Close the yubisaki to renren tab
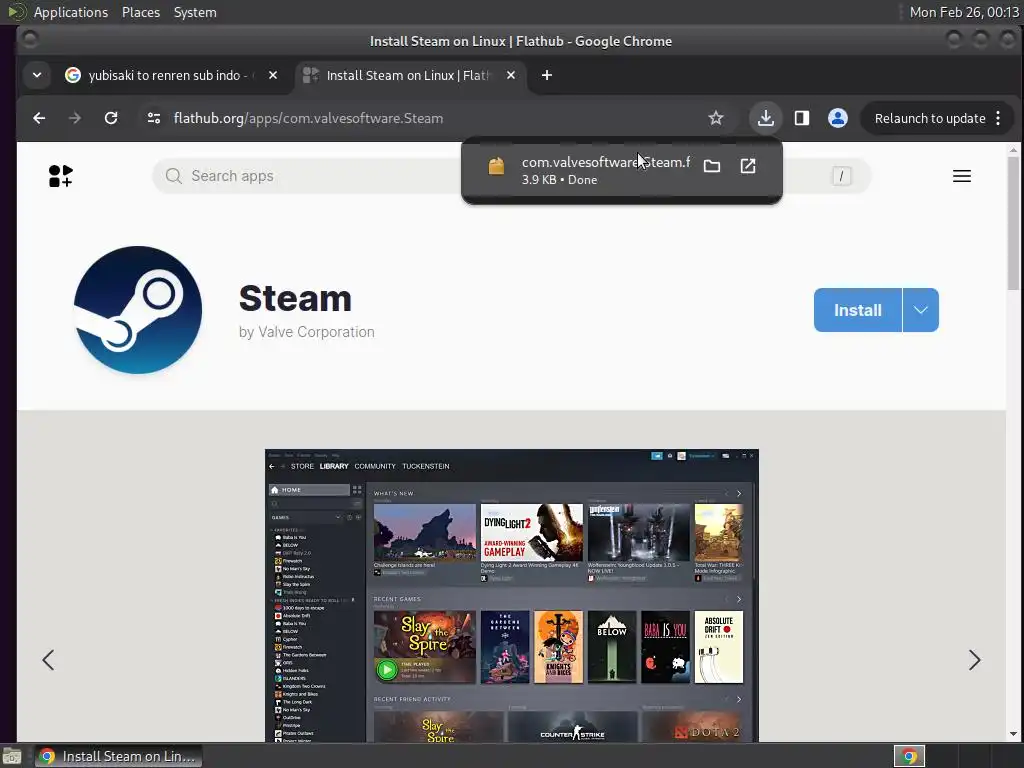The height and width of the screenshot is (768, 1024). [273, 75]
